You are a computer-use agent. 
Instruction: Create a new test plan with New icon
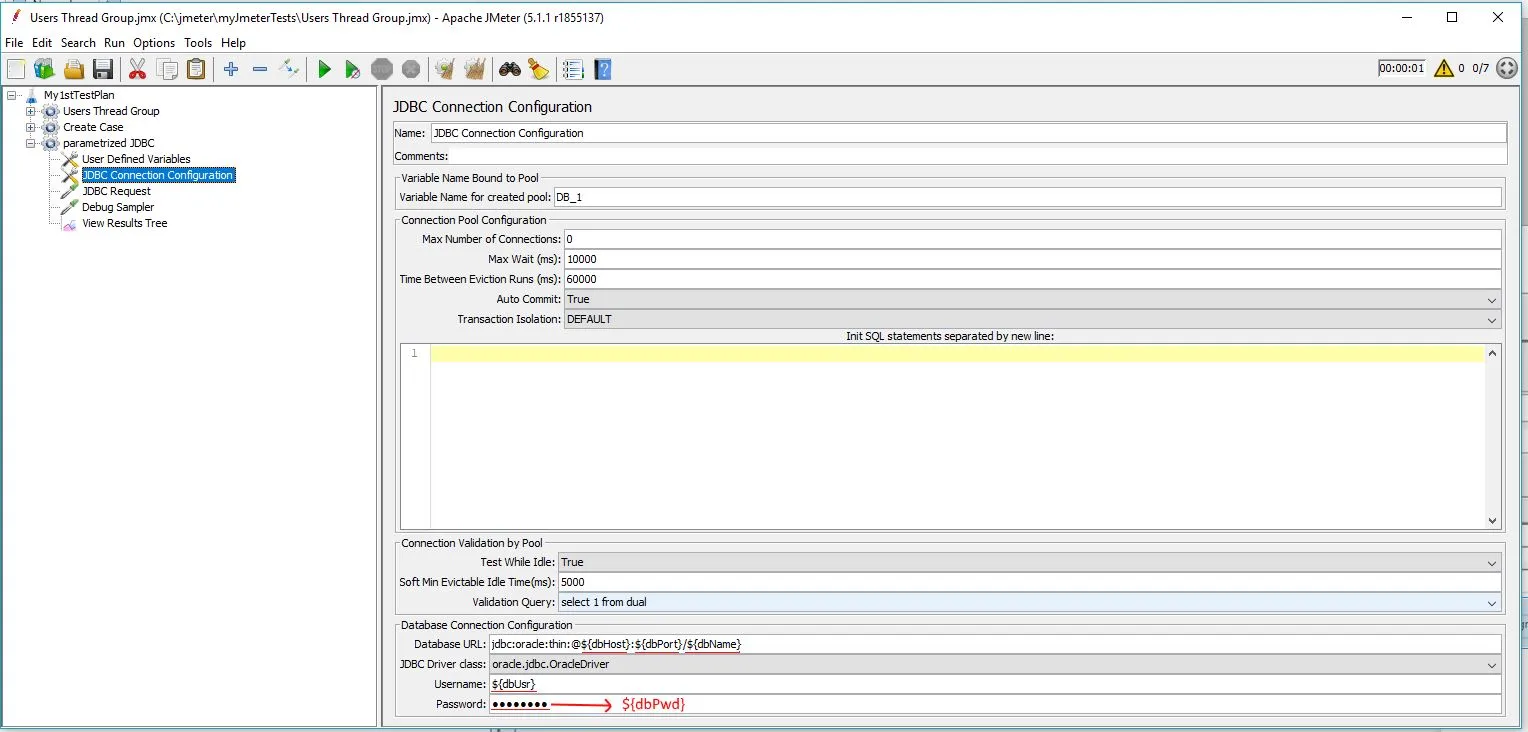click(x=16, y=69)
